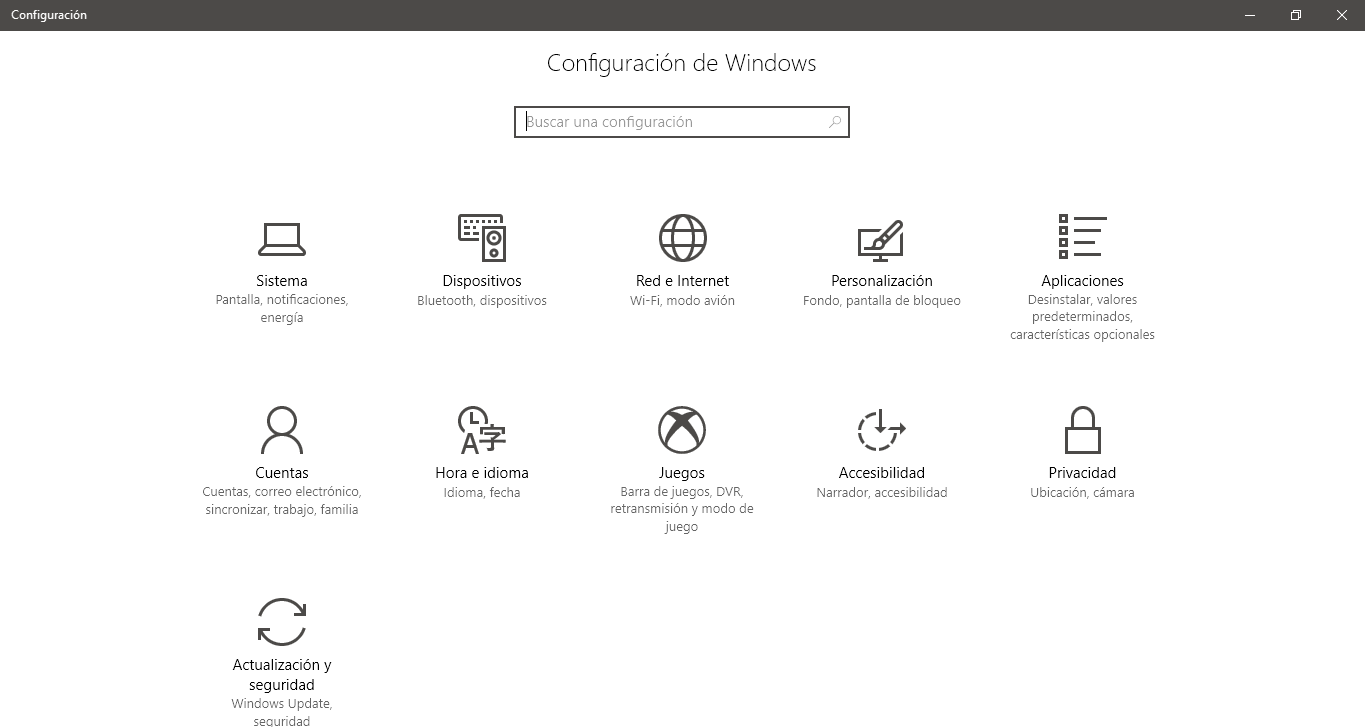The width and height of the screenshot is (1365, 727).
Task: Open the Aplicaciones list icon
Action: (1082, 237)
